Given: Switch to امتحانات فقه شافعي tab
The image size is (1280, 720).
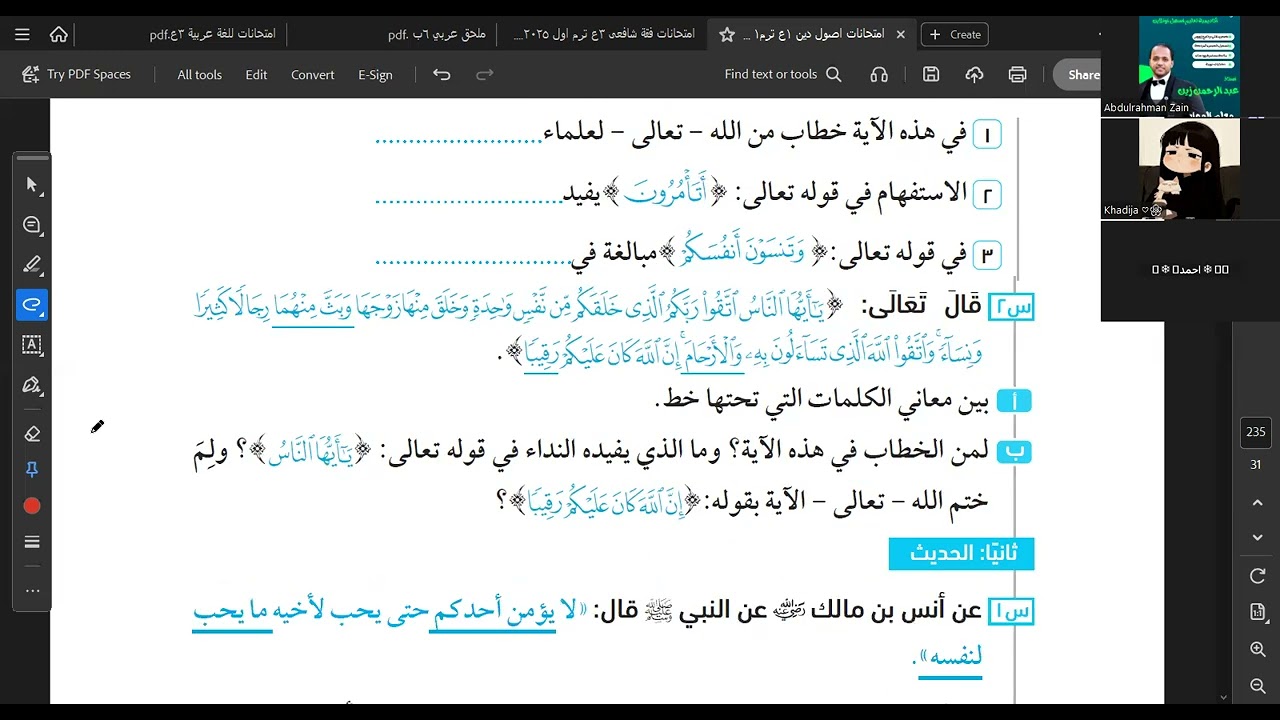Looking at the screenshot, I should [x=604, y=34].
